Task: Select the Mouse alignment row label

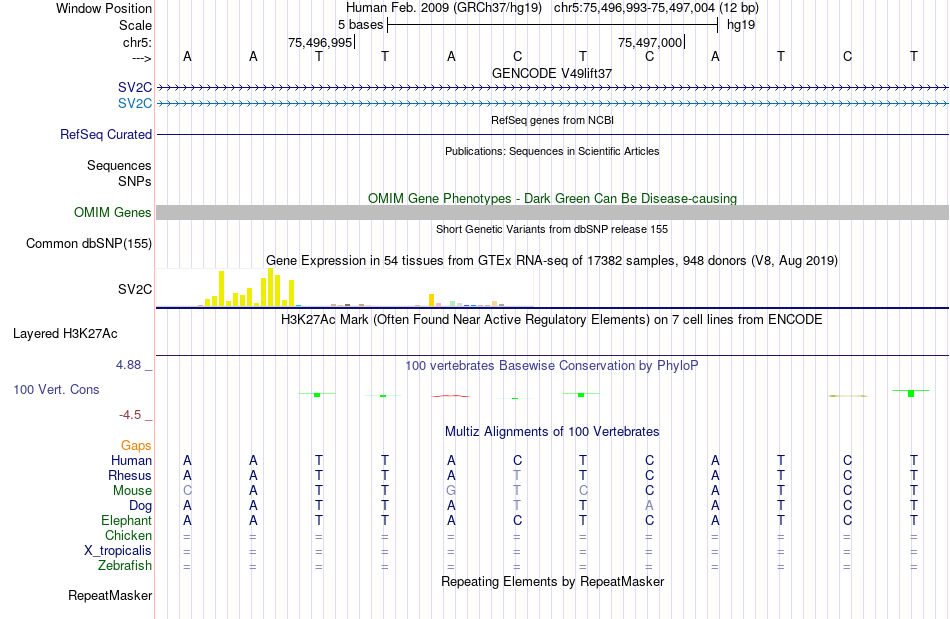Action: click(132, 491)
